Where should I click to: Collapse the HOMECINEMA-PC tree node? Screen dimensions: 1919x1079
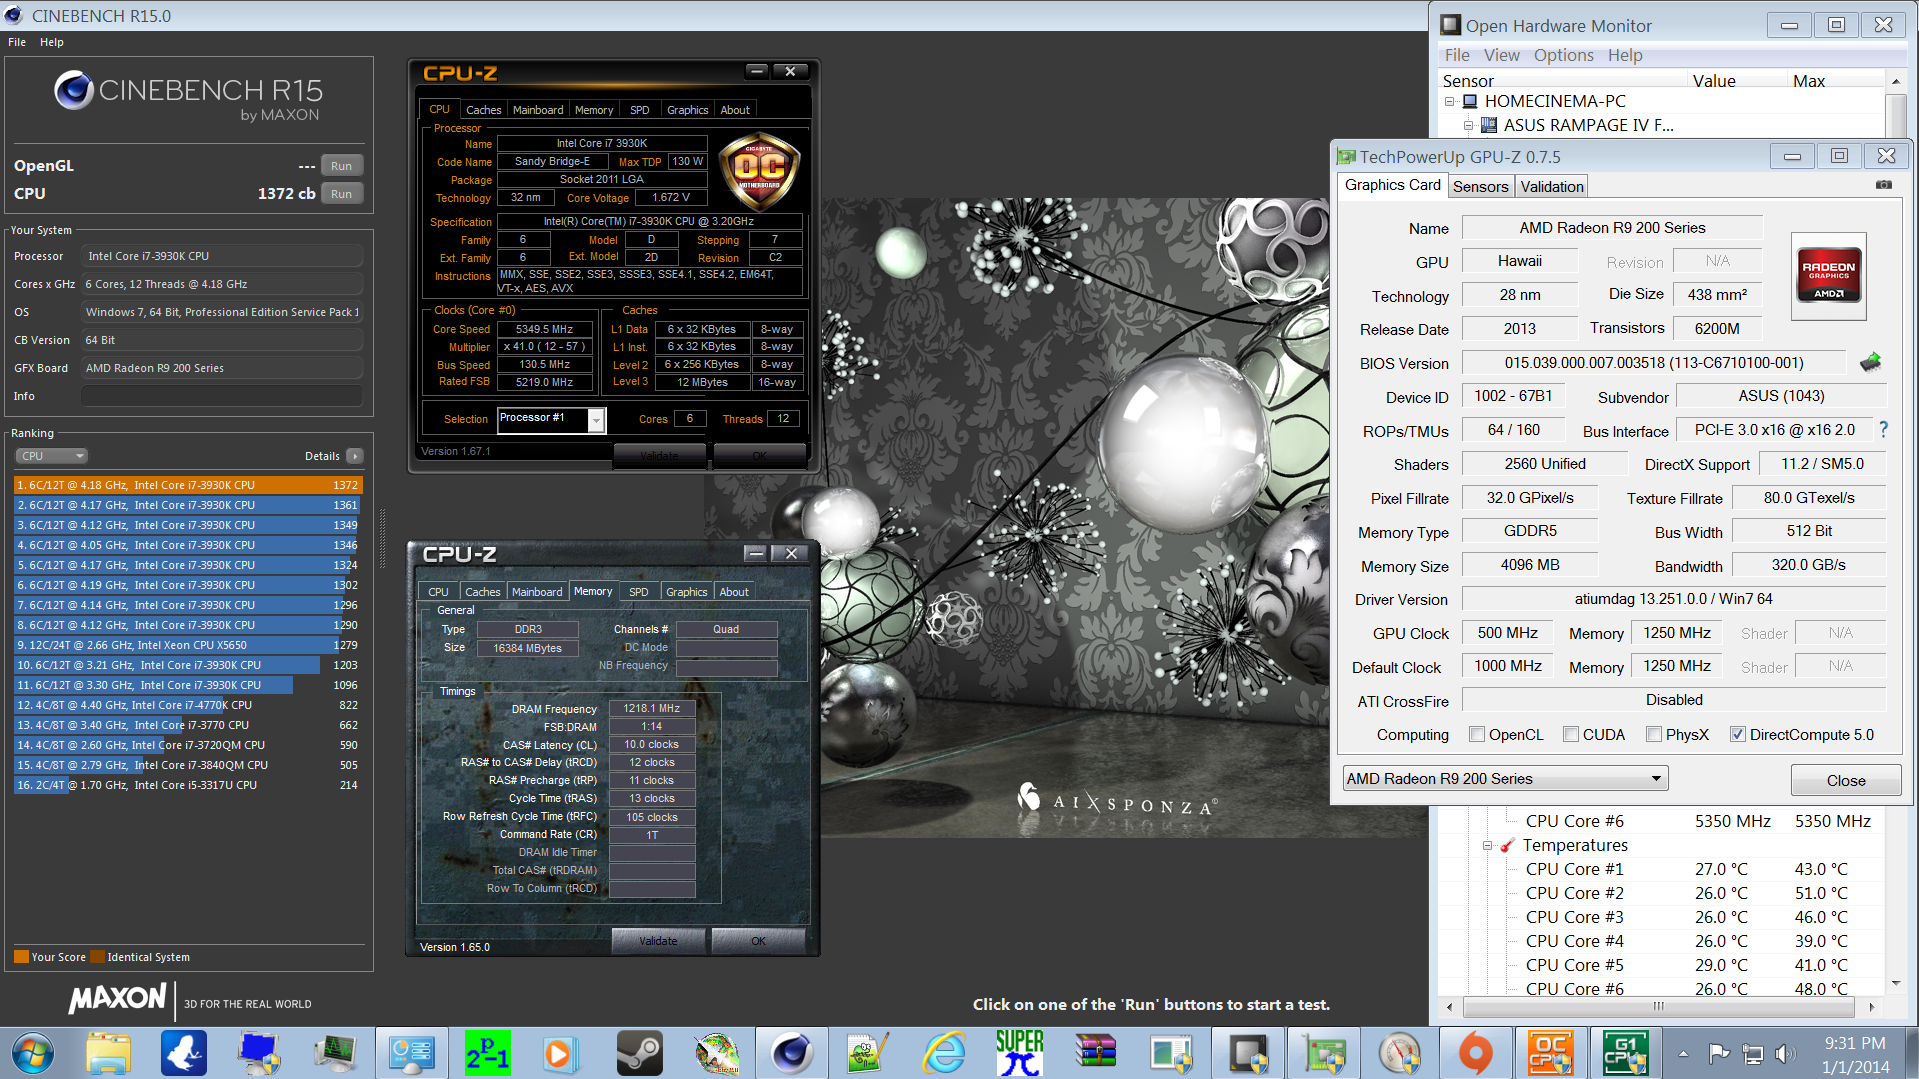[x=1449, y=101]
